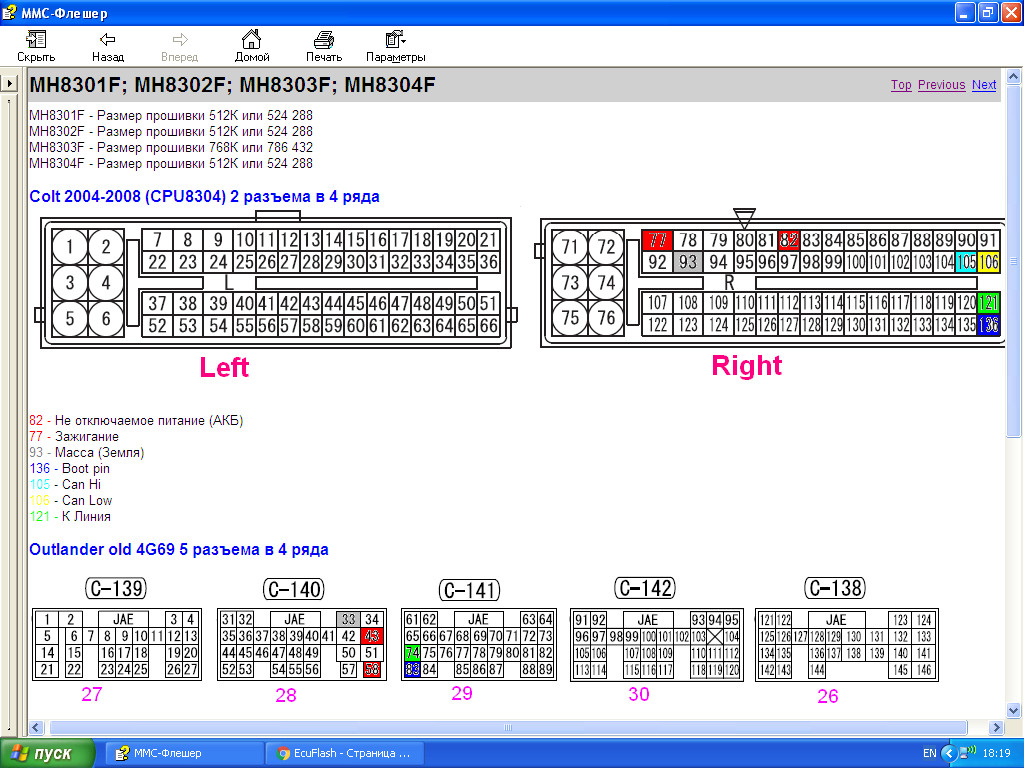This screenshot has height=768, width=1024.
Task: Open the Параметры options icon
Action: click(395, 39)
